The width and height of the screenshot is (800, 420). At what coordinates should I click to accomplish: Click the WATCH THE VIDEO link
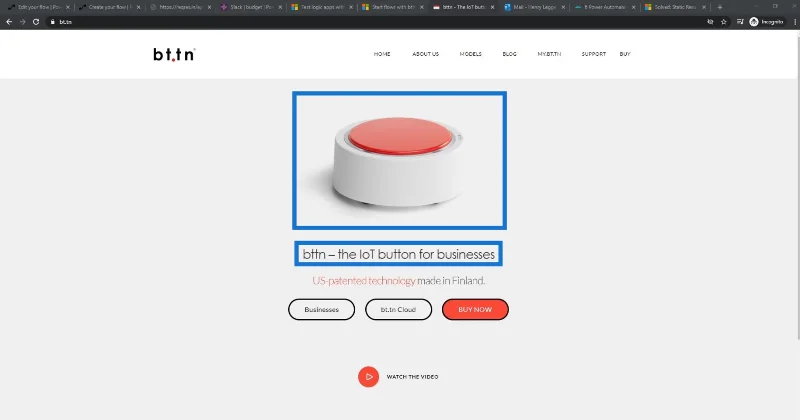[412, 377]
